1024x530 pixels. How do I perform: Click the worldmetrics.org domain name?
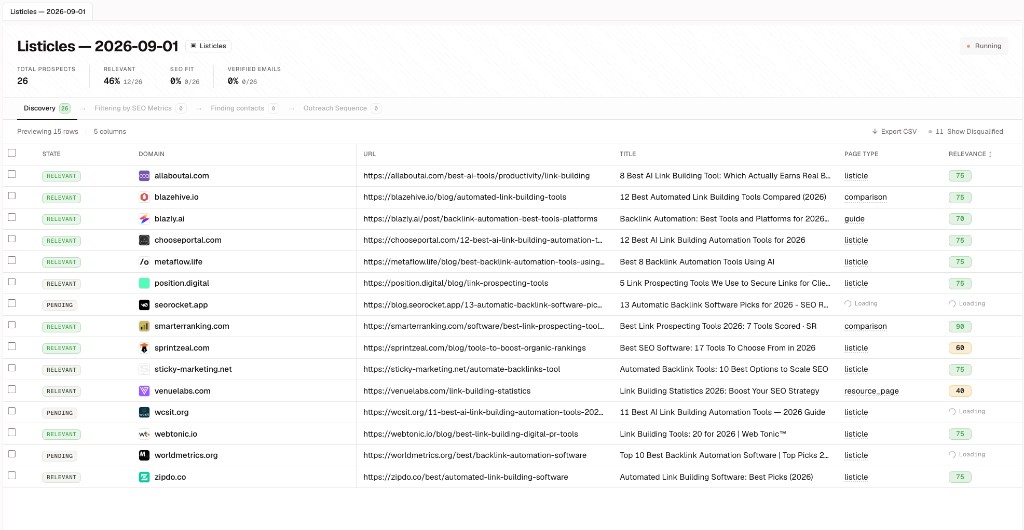186,456
